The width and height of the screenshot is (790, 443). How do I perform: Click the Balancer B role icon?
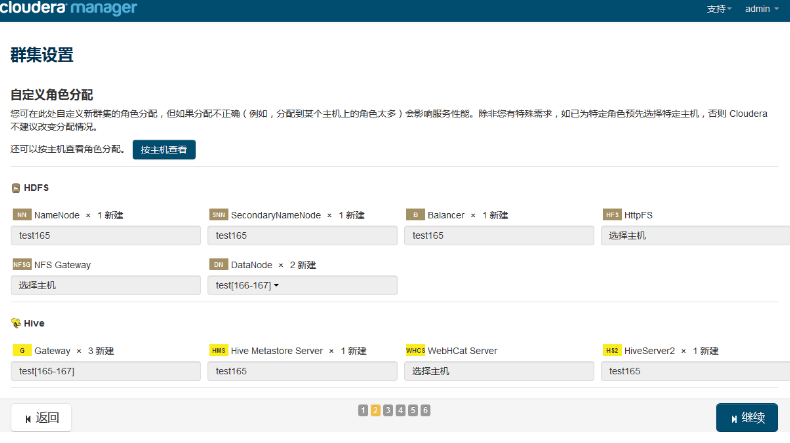tap(415, 215)
